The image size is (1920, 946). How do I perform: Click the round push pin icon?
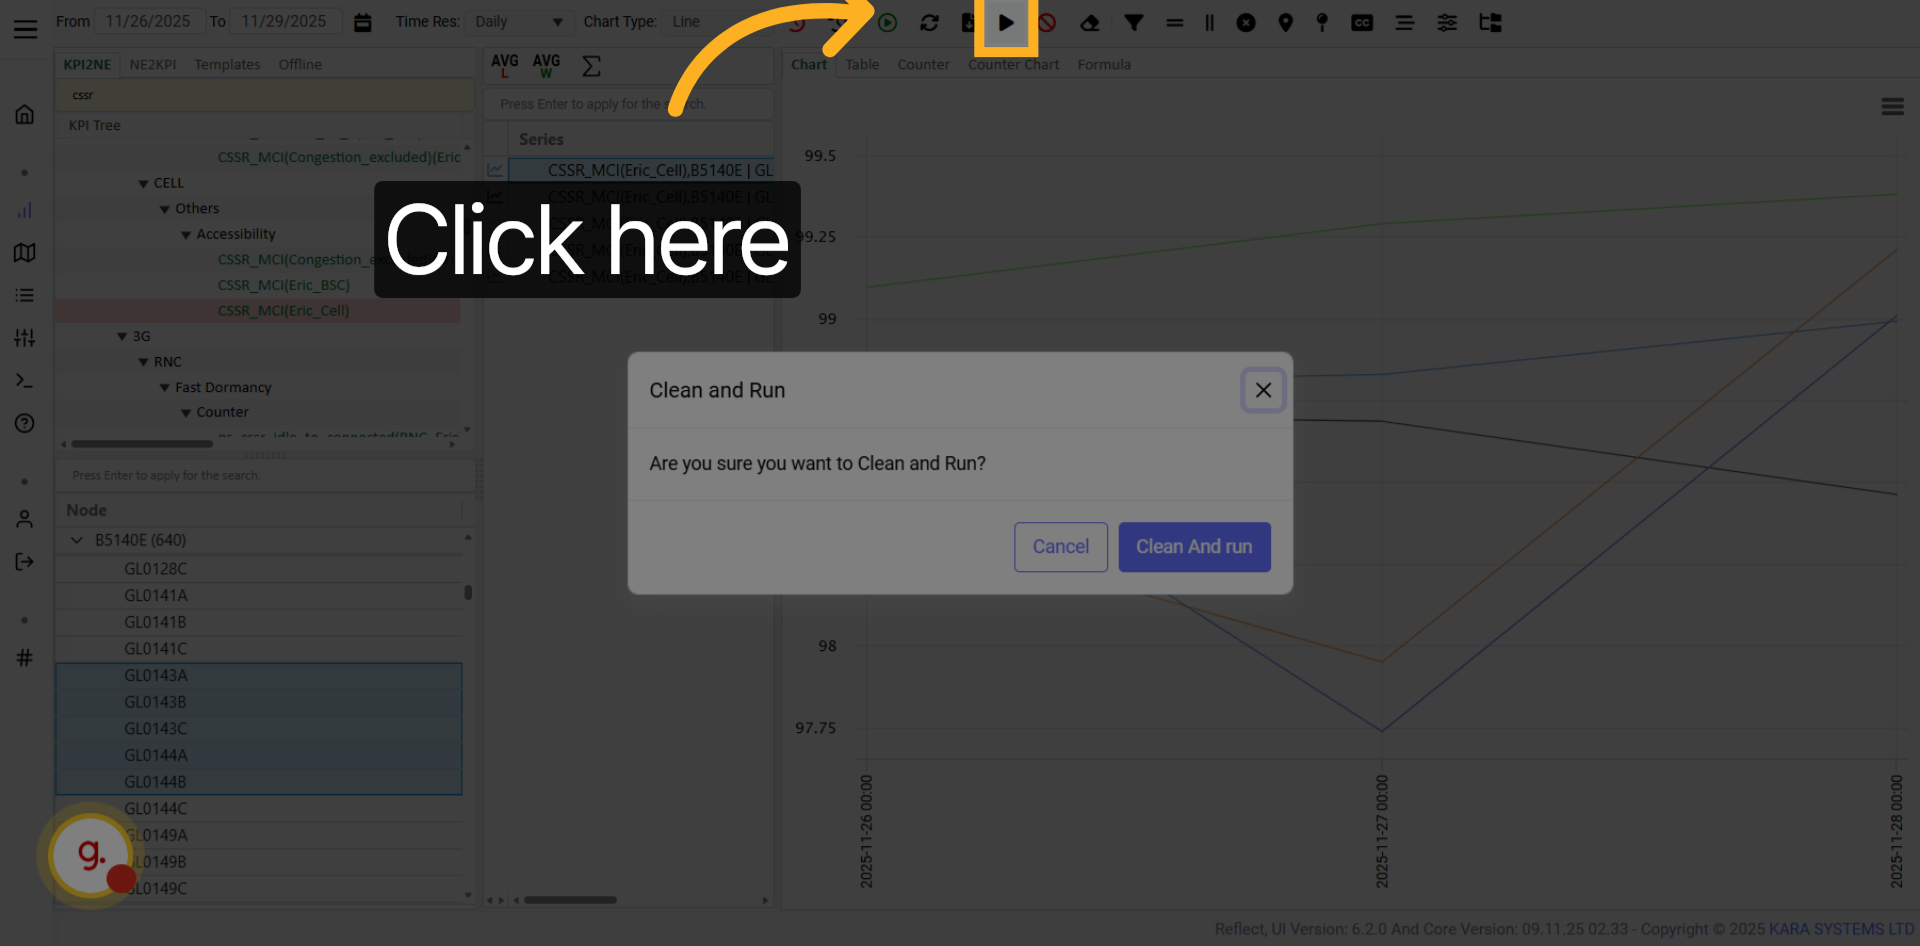tap(1322, 22)
